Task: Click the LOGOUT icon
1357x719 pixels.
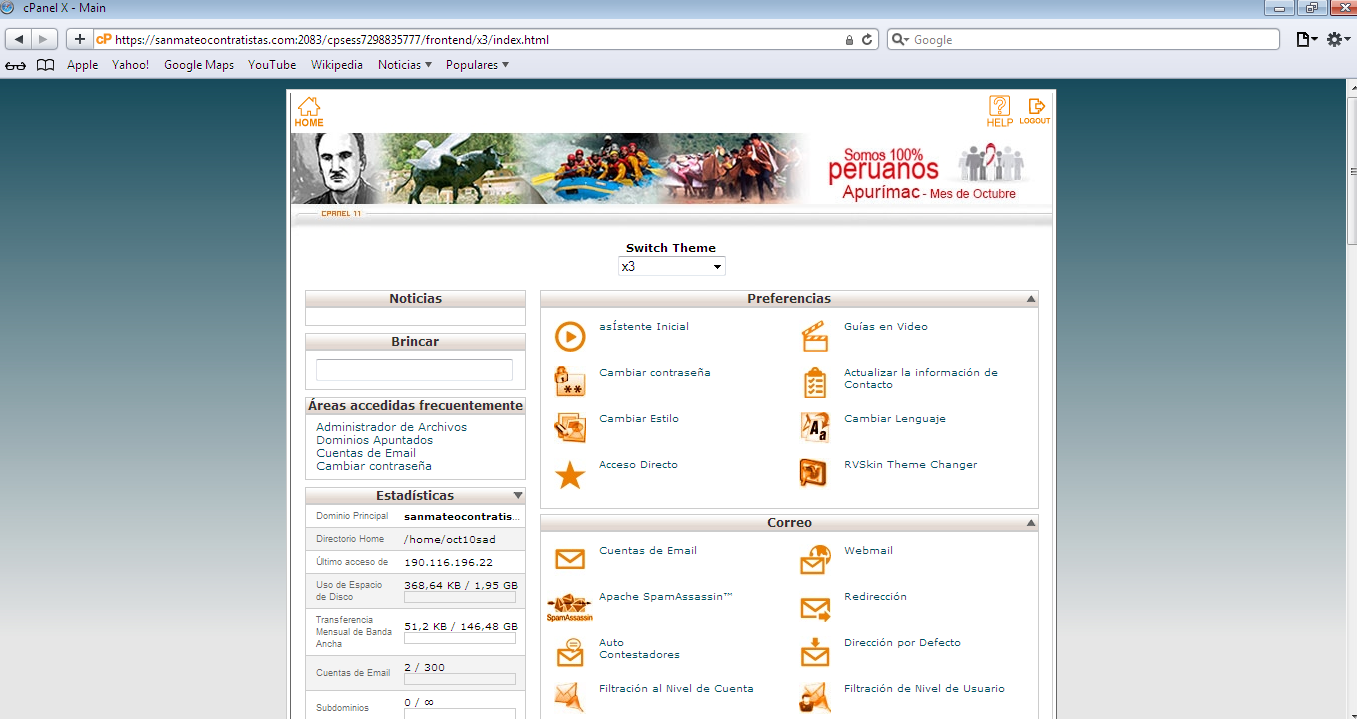Action: pyautogui.click(x=1035, y=107)
